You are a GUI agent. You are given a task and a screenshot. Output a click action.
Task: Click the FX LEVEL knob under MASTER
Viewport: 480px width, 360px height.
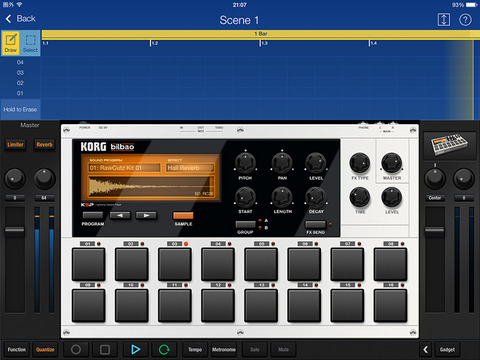pyautogui.click(x=392, y=197)
